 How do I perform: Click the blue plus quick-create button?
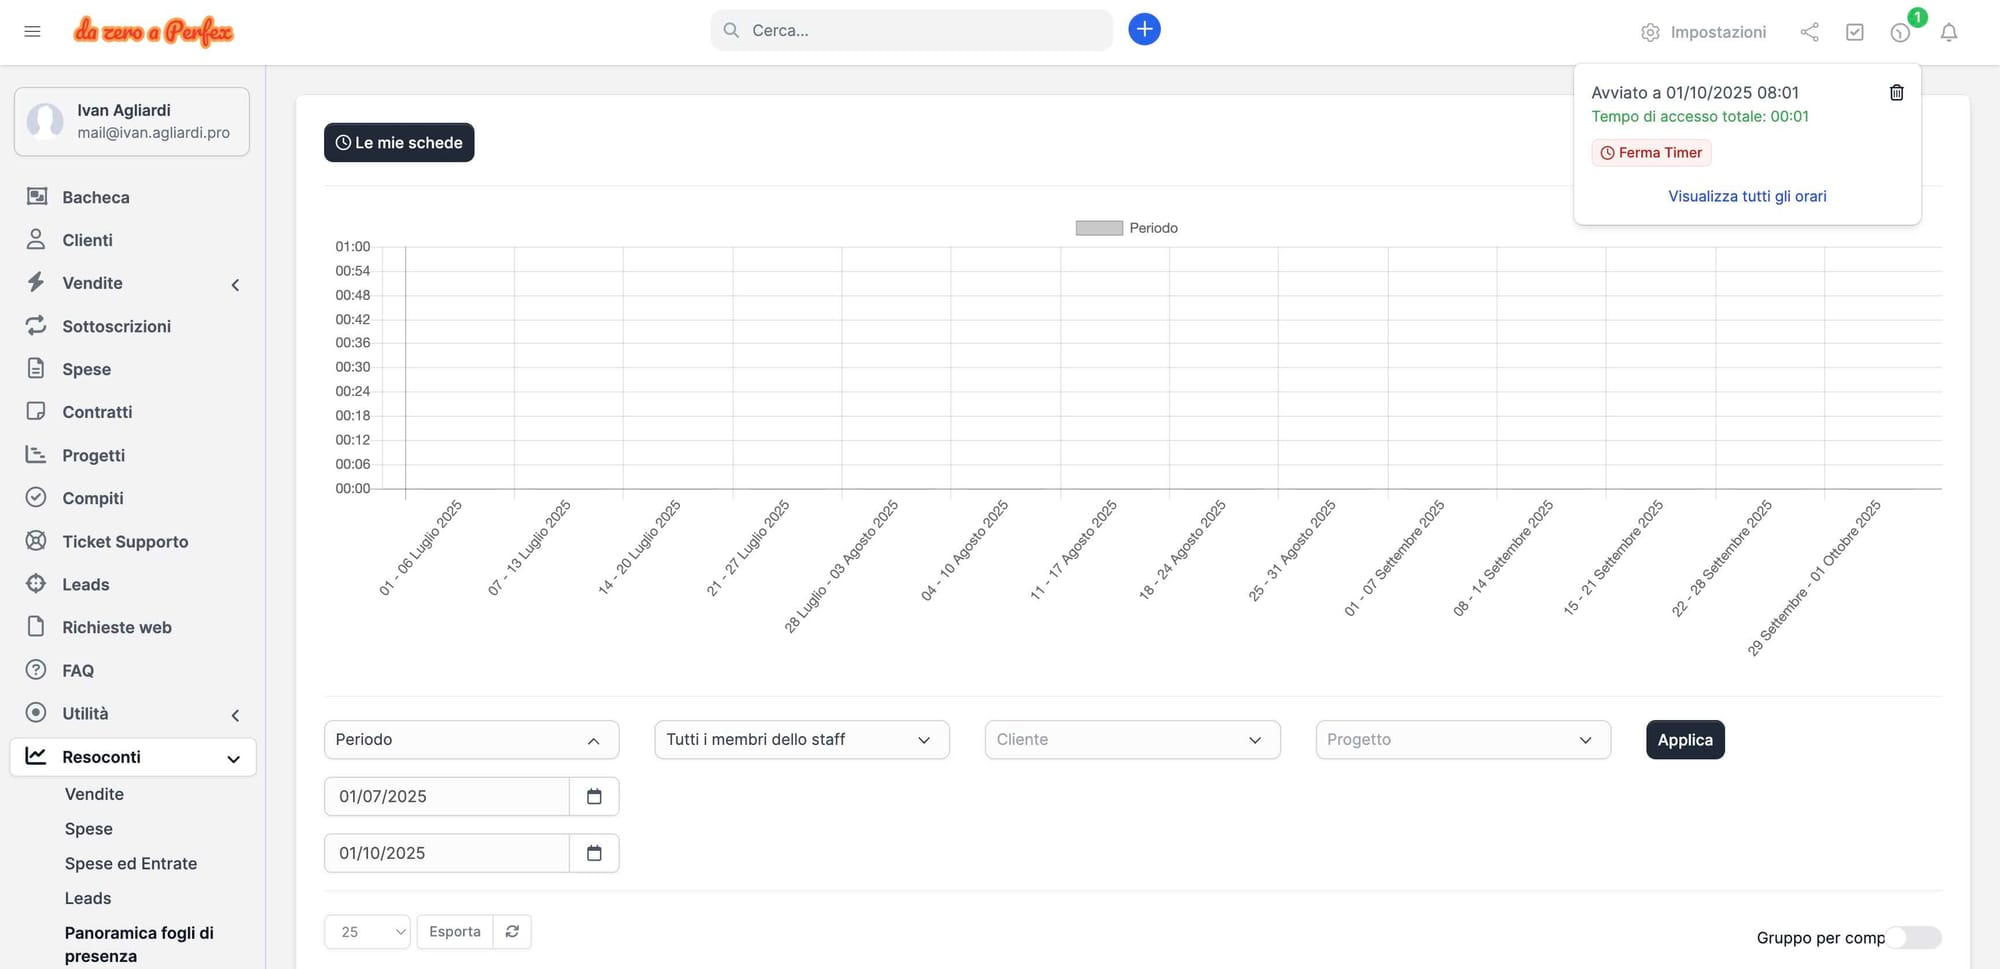(x=1144, y=30)
